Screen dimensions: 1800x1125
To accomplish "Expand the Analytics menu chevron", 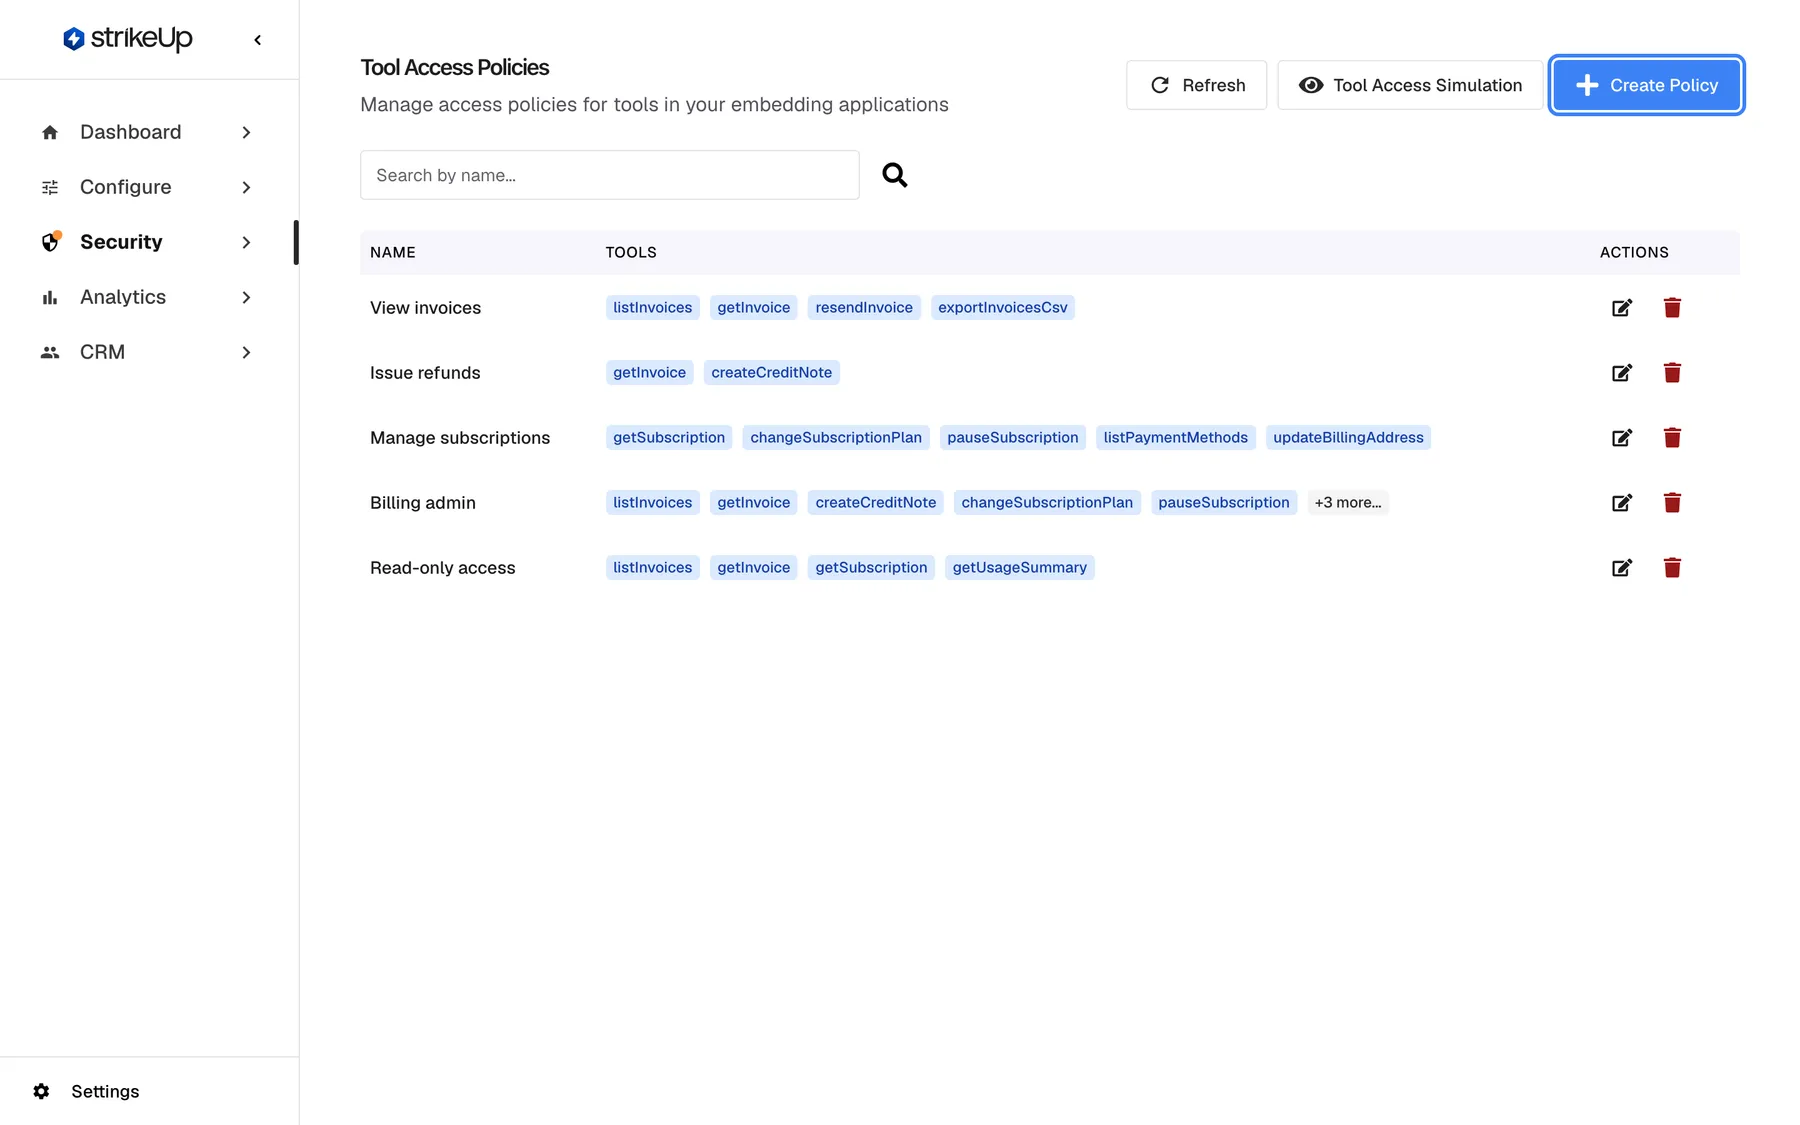I will (x=246, y=297).
